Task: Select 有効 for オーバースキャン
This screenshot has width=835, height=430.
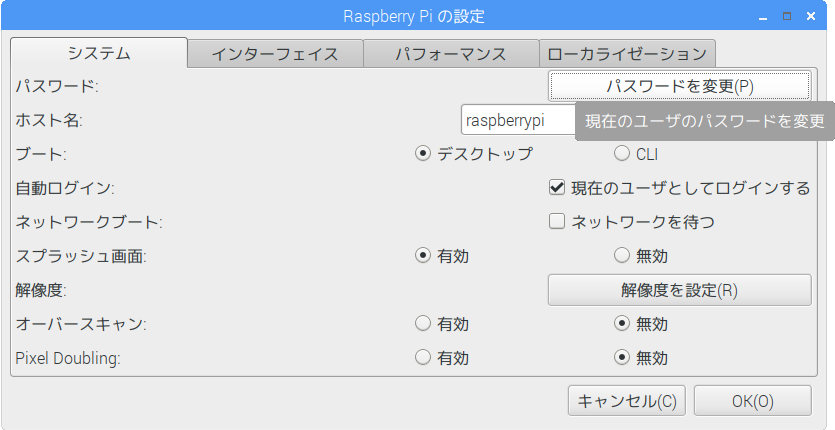Action: (441, 323)
